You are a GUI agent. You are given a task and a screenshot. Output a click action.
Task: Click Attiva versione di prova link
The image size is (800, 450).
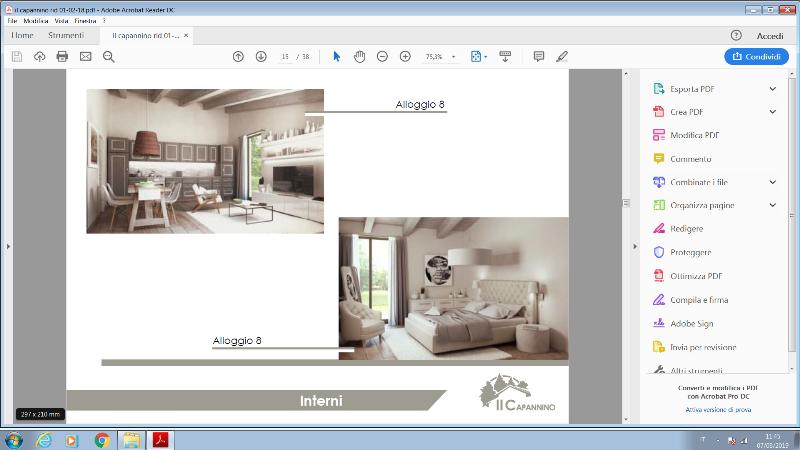coord(718,410)
